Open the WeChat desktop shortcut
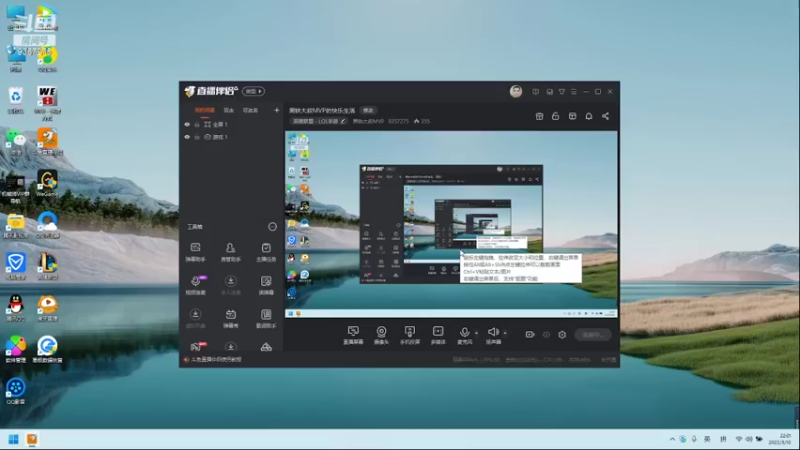The width and height of the screenshot is (800, 450). (16, 142)
